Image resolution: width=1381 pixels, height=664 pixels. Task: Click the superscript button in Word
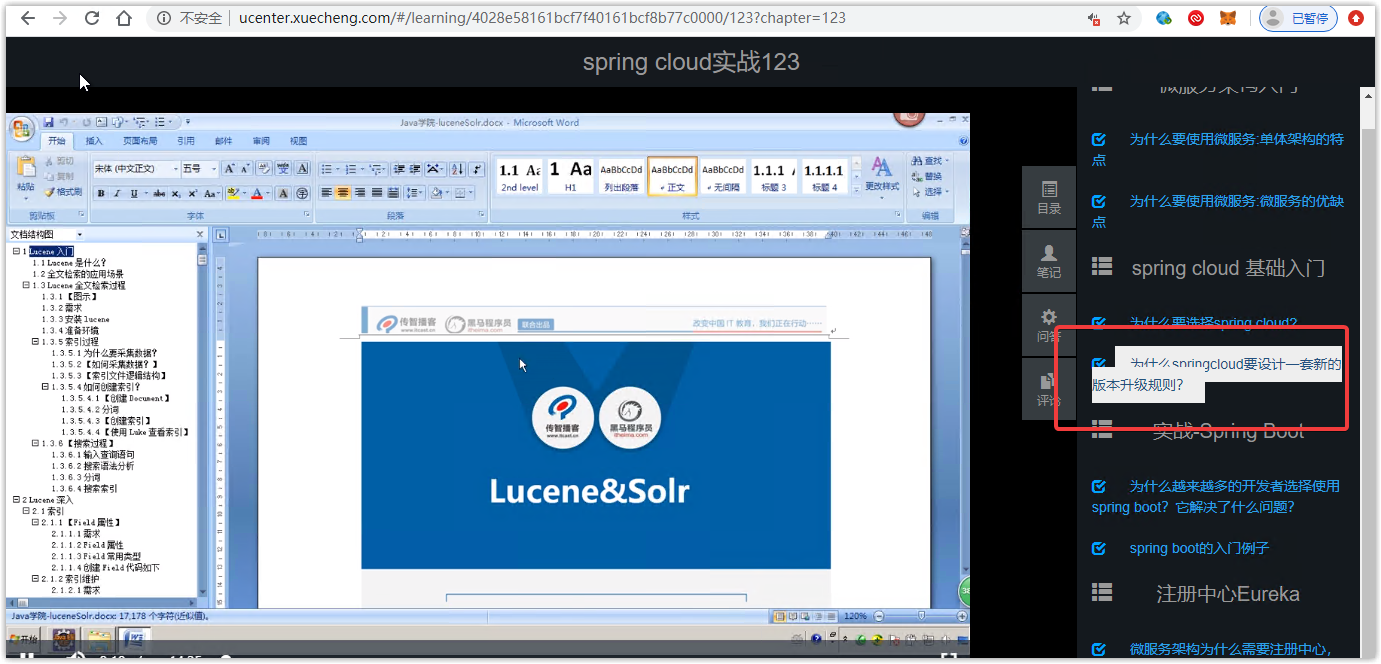(191, 193)
